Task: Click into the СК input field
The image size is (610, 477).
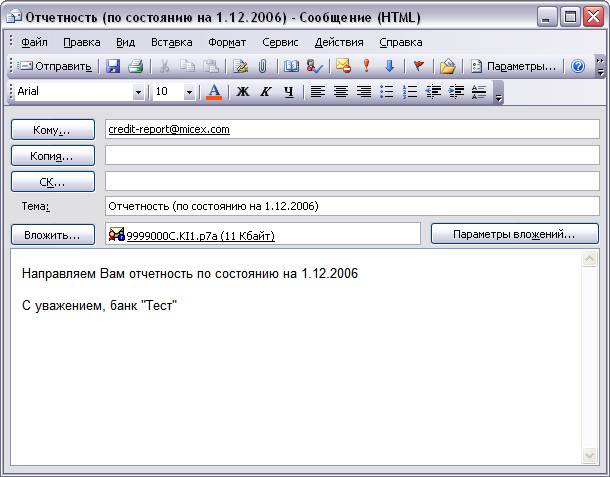Action: tap(352, 181)
